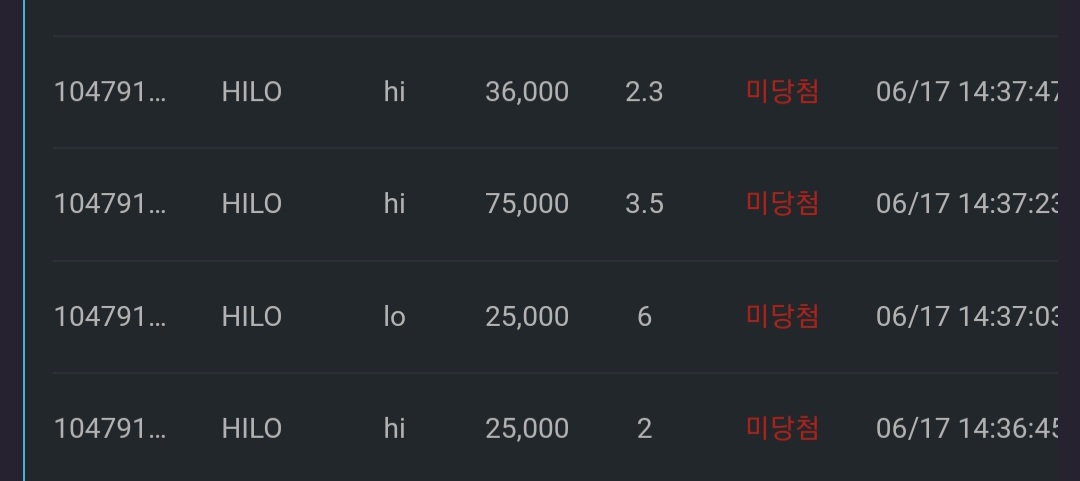This screenshot has width=1080, height=481.
Task: Select the 06/17 14:37:03 timestamp
Action: point(967,316)
